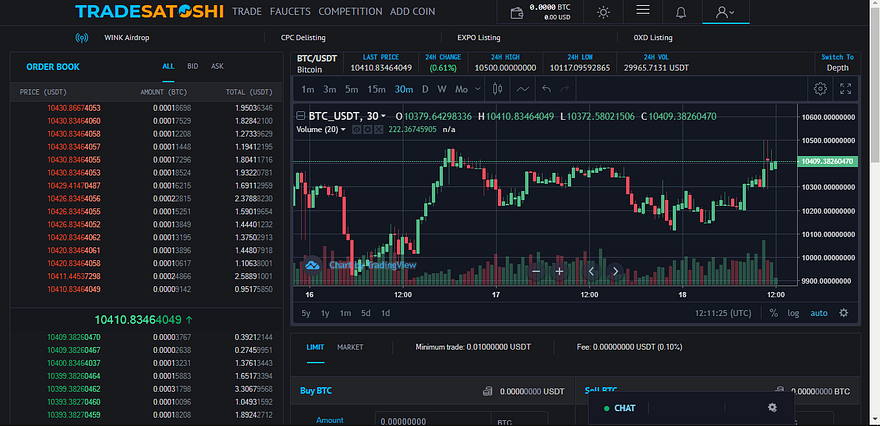
Task: Click the buy Amount input field
Action: click(433, 421)
